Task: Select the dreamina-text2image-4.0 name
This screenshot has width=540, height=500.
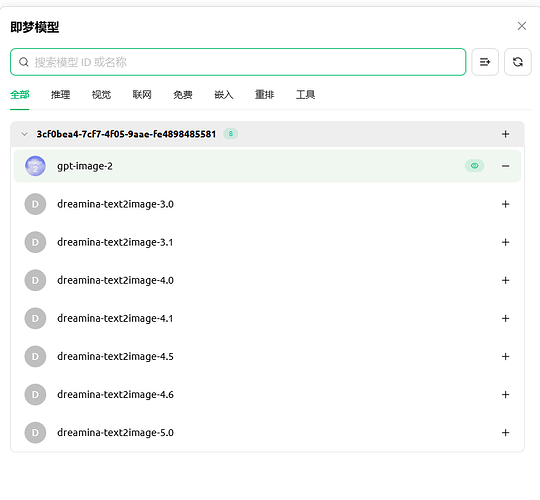Action: [115, 280]
